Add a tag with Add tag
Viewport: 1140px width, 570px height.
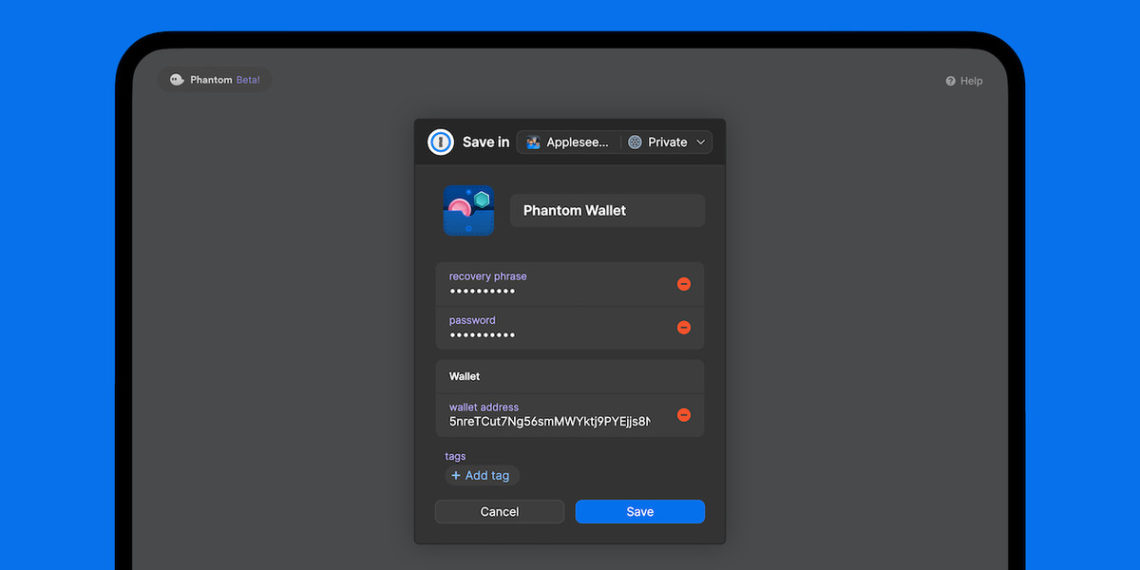click(x=481, y=475)
